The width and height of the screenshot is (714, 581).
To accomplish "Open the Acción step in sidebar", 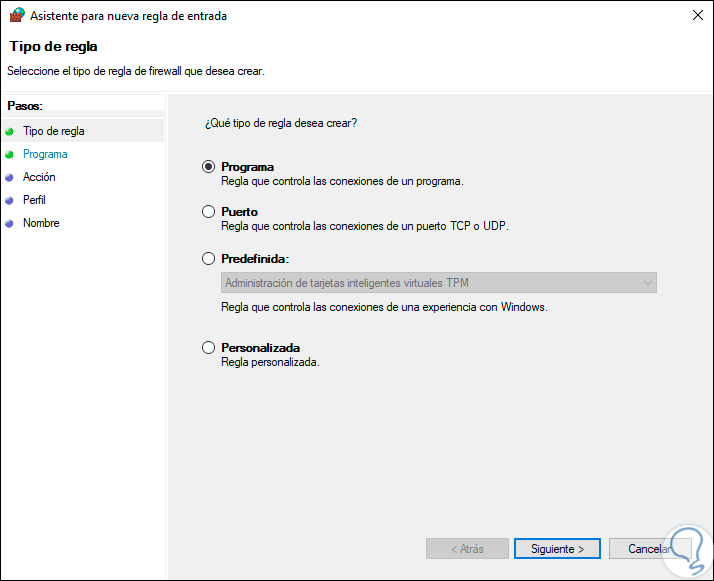I will (39, 177).
